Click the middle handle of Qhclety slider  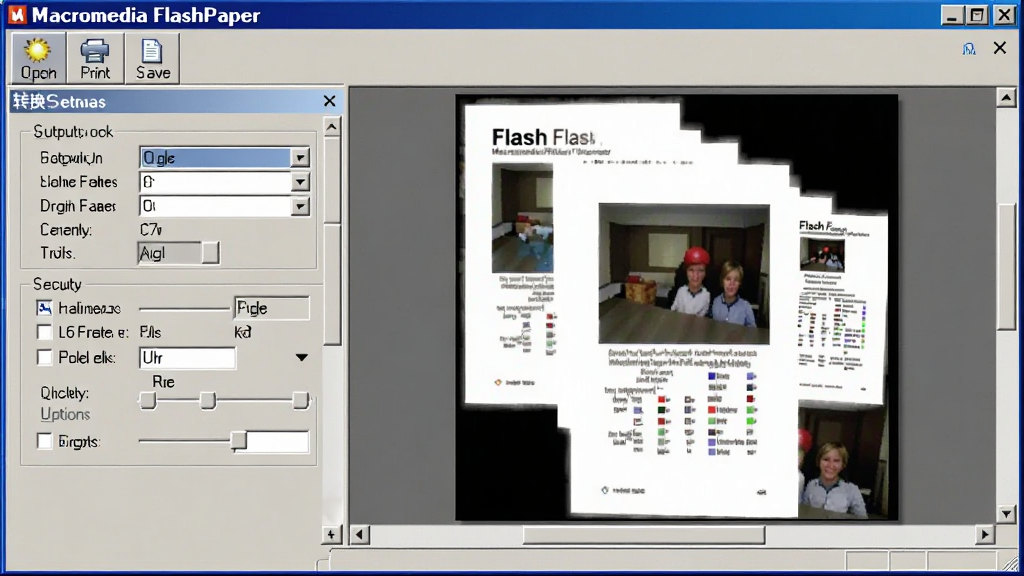[x=208, y=400]
